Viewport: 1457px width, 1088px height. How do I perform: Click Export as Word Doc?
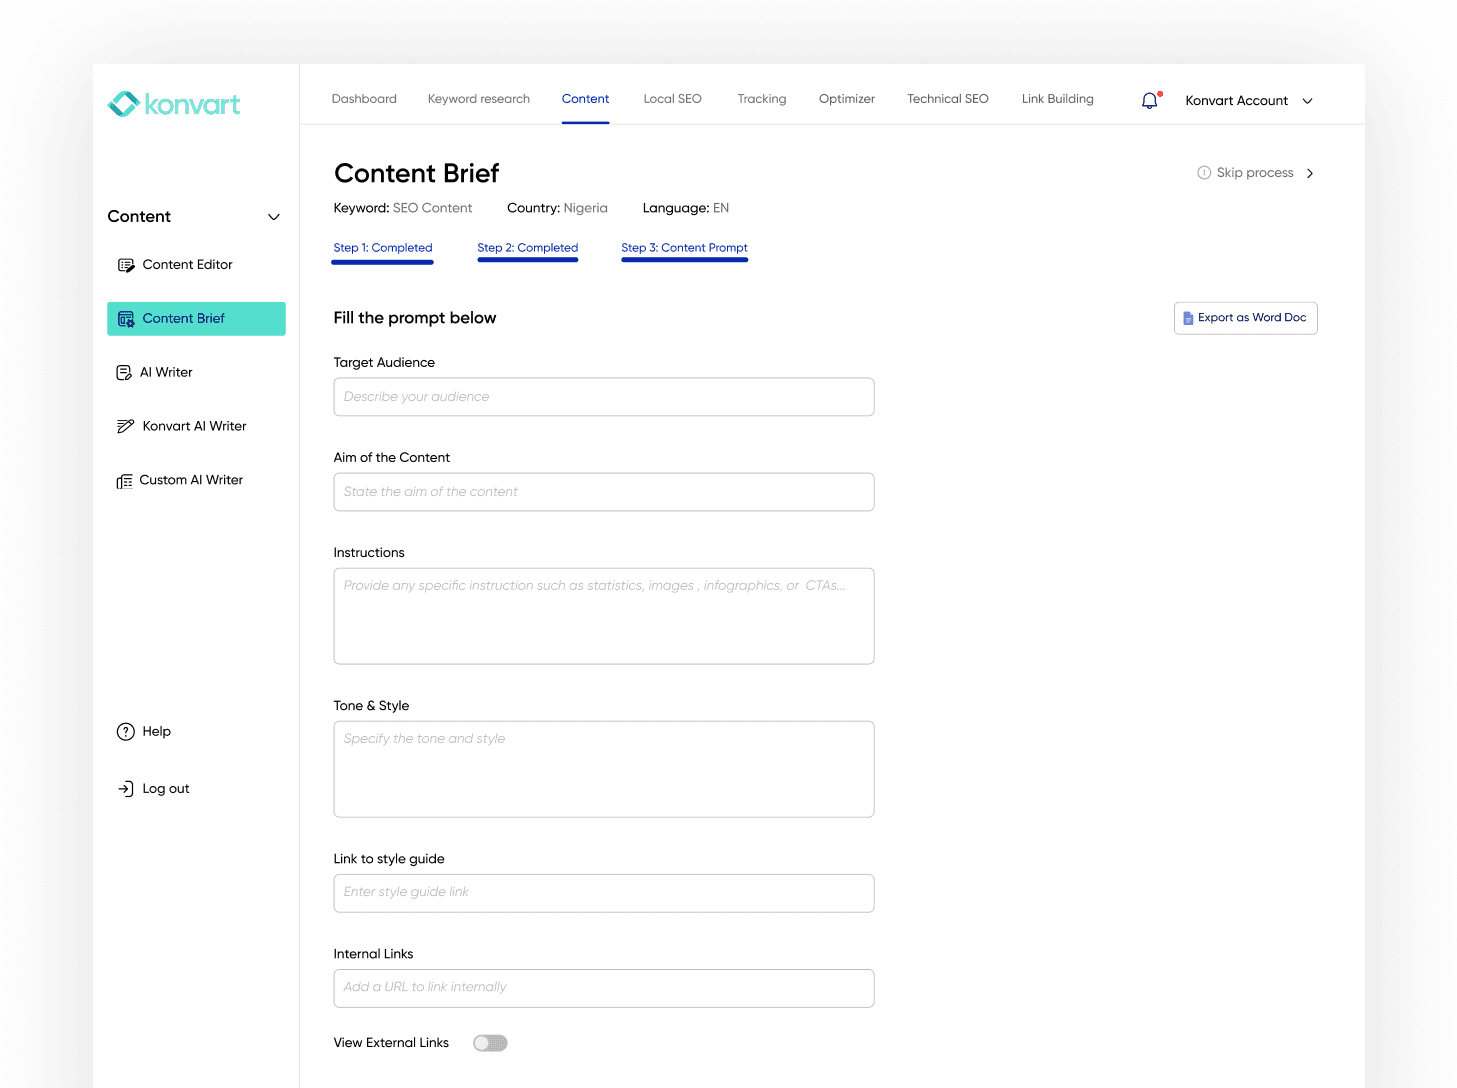[1245, 317]
